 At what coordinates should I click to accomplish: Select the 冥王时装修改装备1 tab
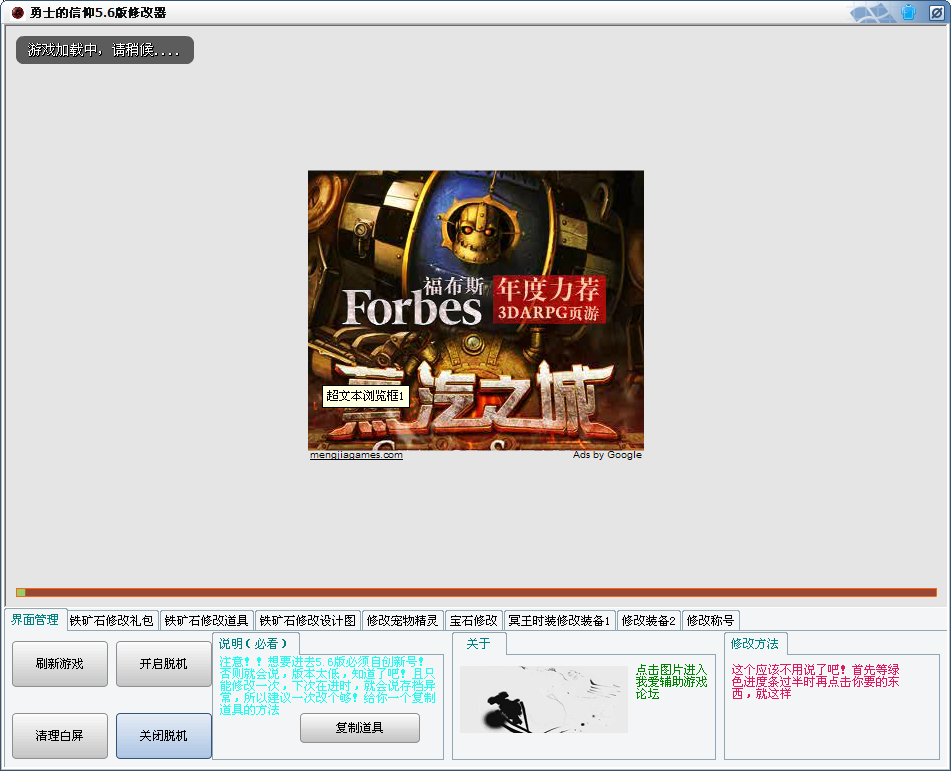click(x=559, y=621)
